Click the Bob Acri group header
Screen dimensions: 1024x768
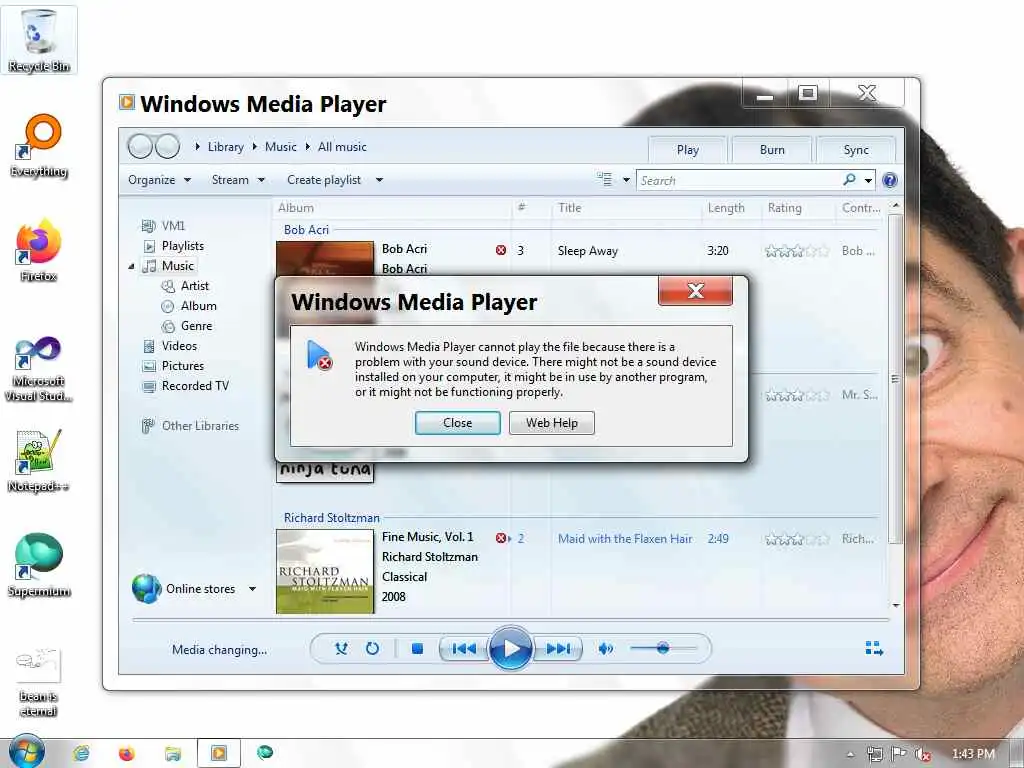tap(306, 230)
